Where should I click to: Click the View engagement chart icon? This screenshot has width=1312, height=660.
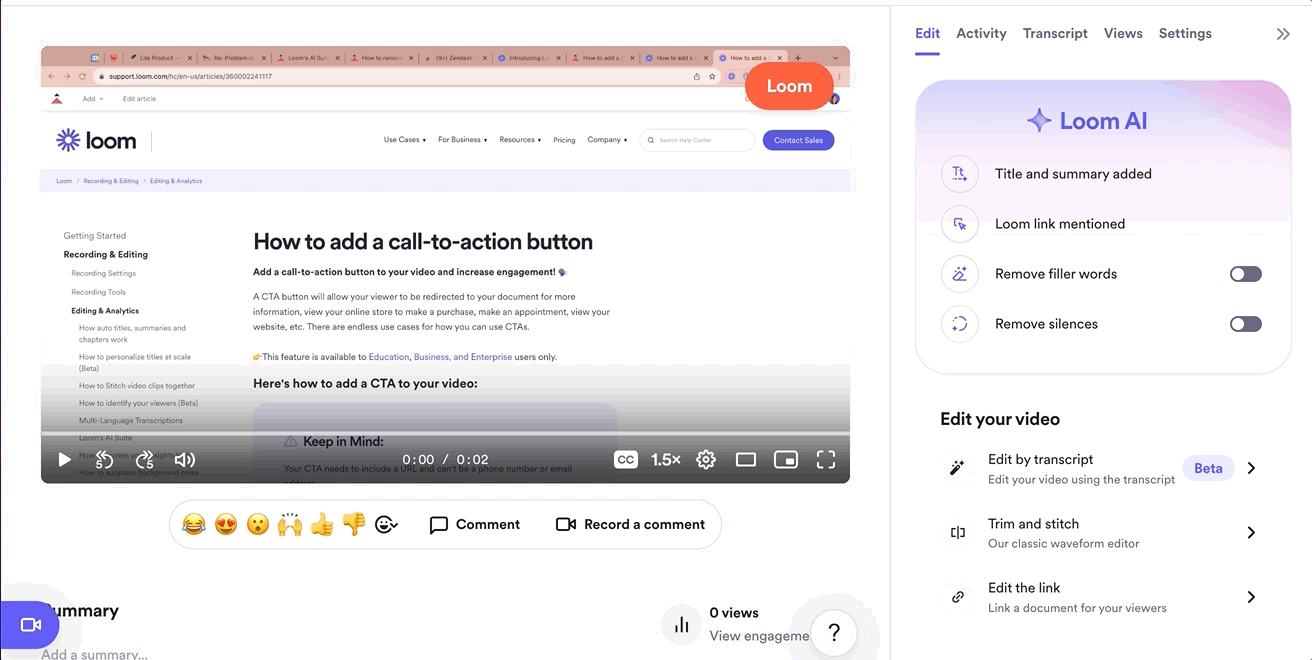click(681, 623)
